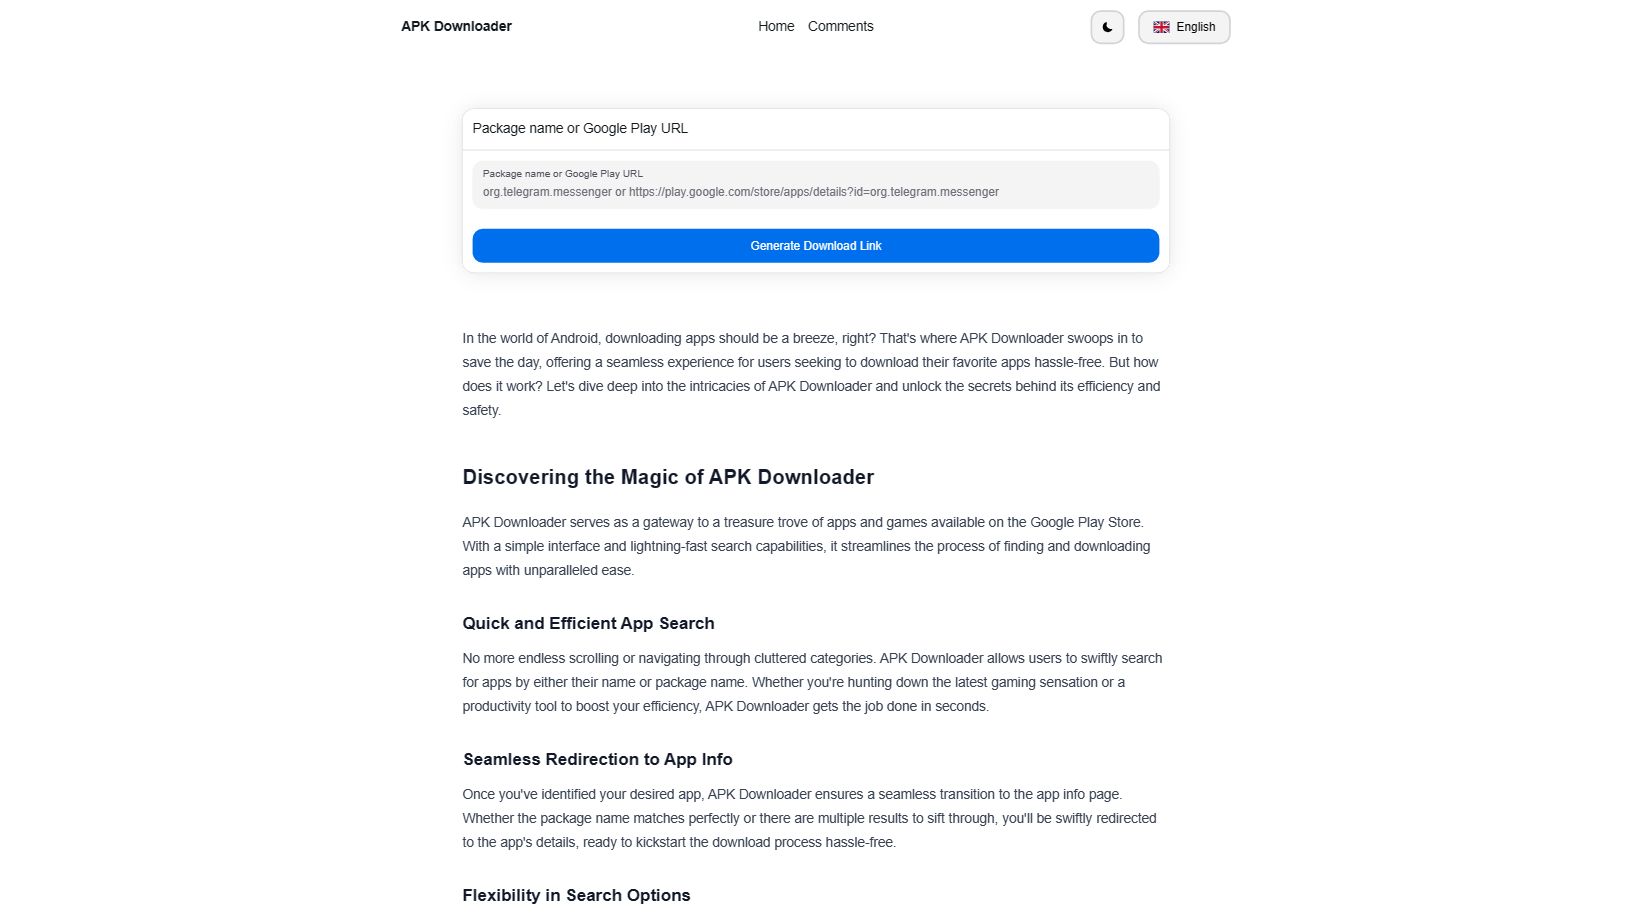Click the card title 'Package name or Google Play URL'
Image resolution: width=1632 pixels, height=918 pixels.
point(580,128)
